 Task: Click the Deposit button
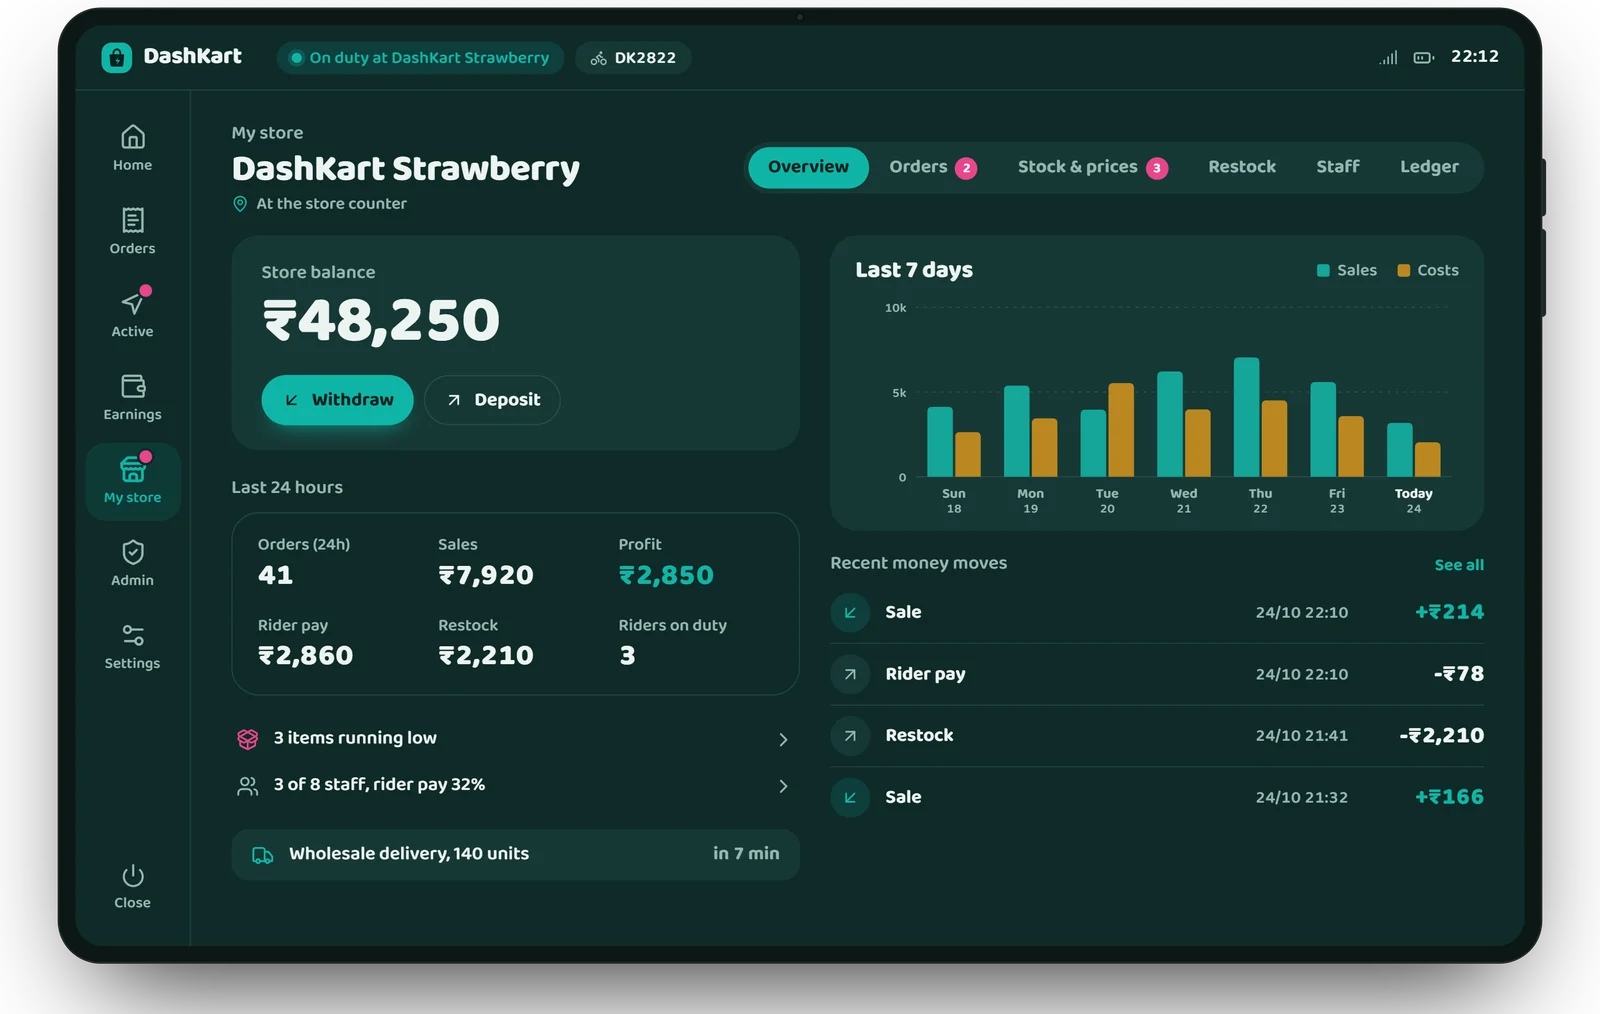point(492,400)
